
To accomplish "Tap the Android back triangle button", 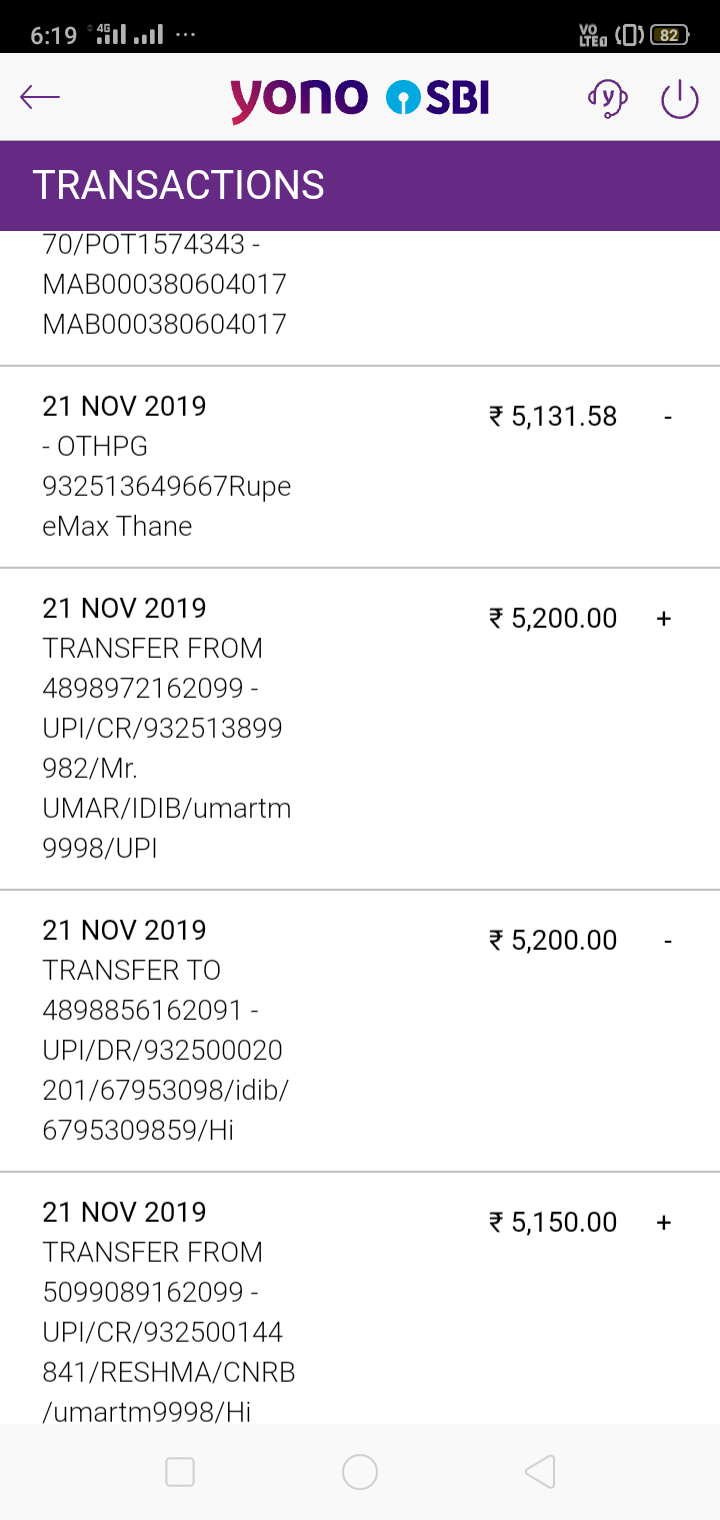I will tap(540, 1472).
